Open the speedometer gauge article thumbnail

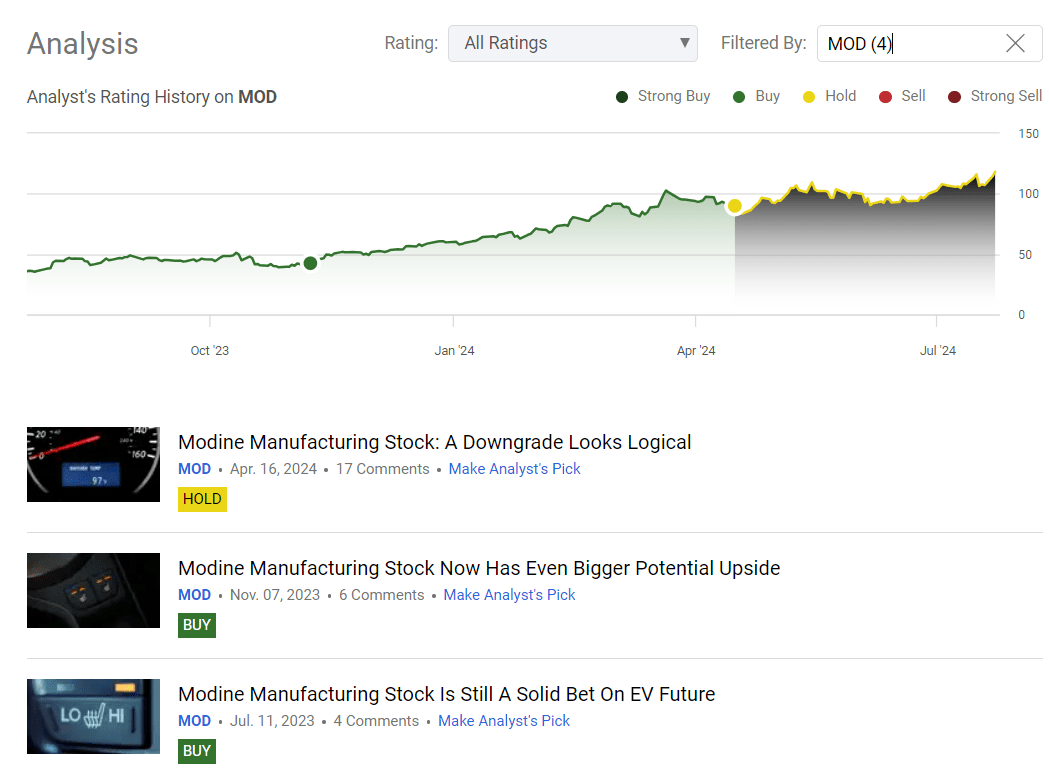pos(93,464)
